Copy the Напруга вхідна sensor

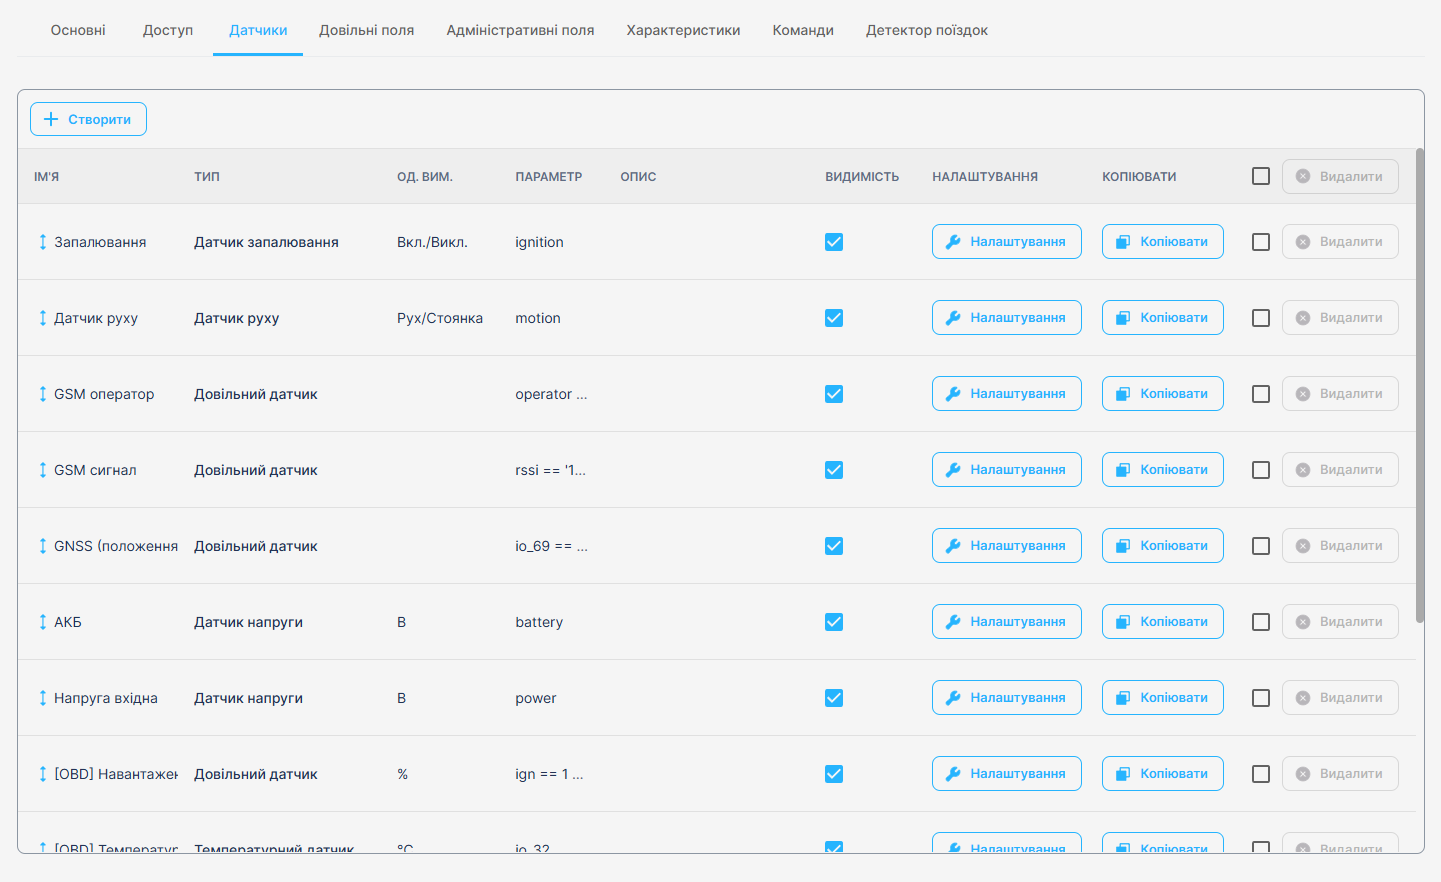point(1162,698)
